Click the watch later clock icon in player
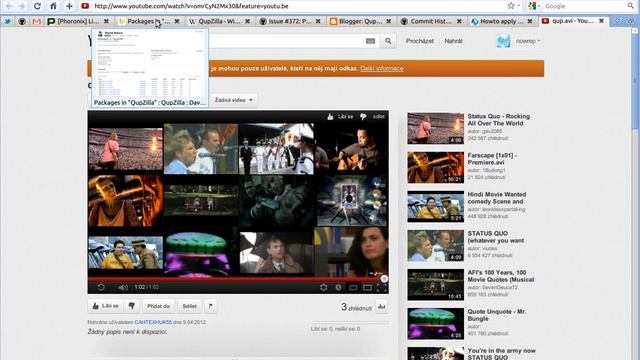The width and height of the screenshot is (640, 360). [x=338, y=287]
